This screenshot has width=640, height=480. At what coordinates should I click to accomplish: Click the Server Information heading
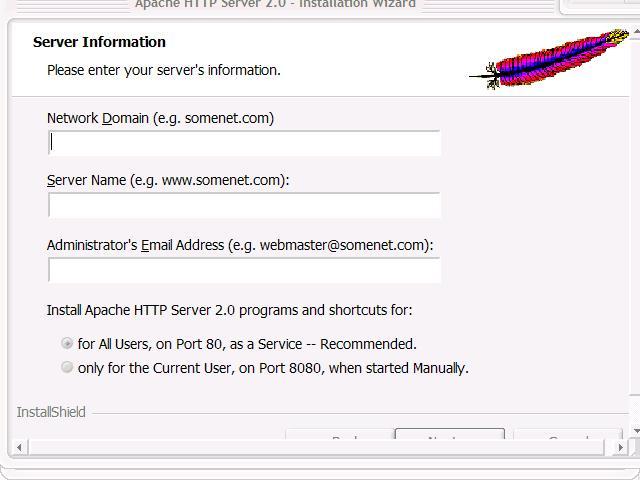coord(99,42)
